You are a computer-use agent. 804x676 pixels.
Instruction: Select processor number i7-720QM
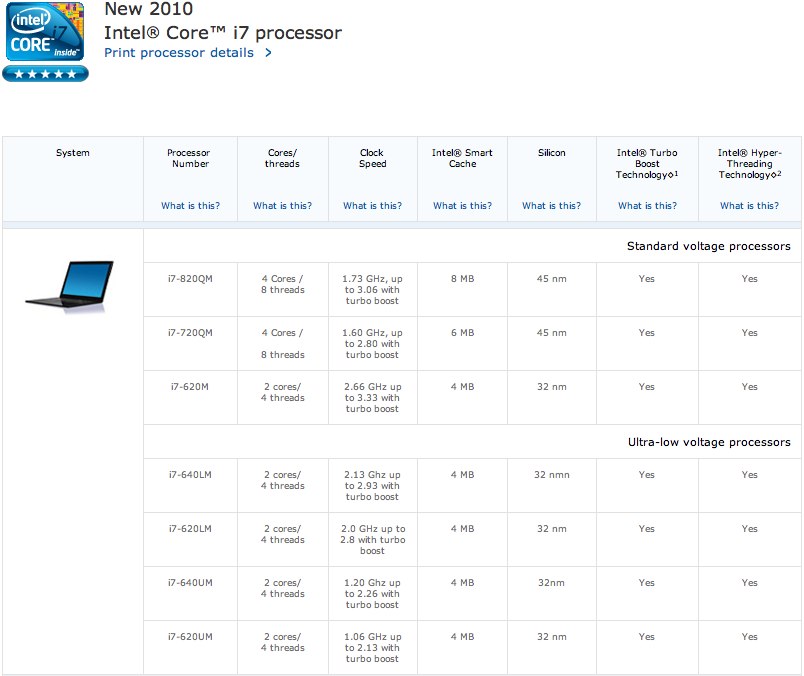(x=190, y=333)
